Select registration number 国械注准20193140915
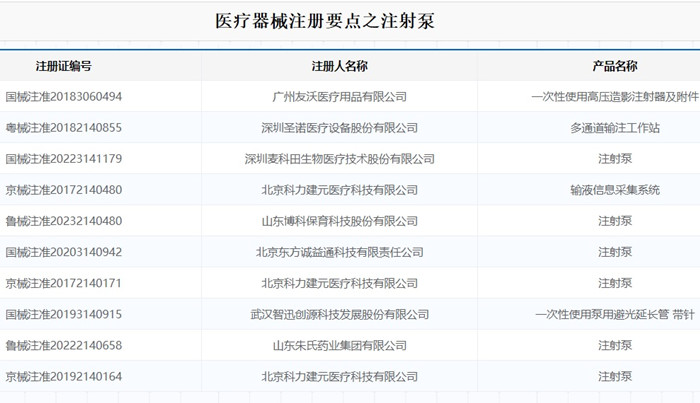 [64, 314]
